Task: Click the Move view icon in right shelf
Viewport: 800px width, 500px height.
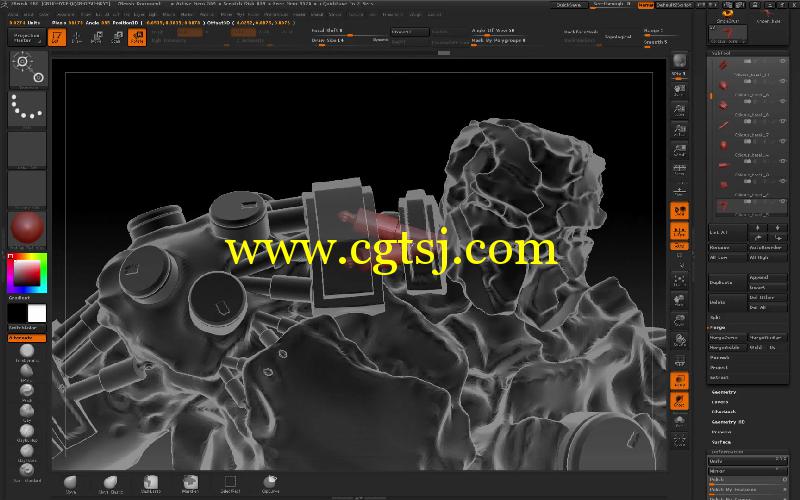Action: click(x=679, y=301)
